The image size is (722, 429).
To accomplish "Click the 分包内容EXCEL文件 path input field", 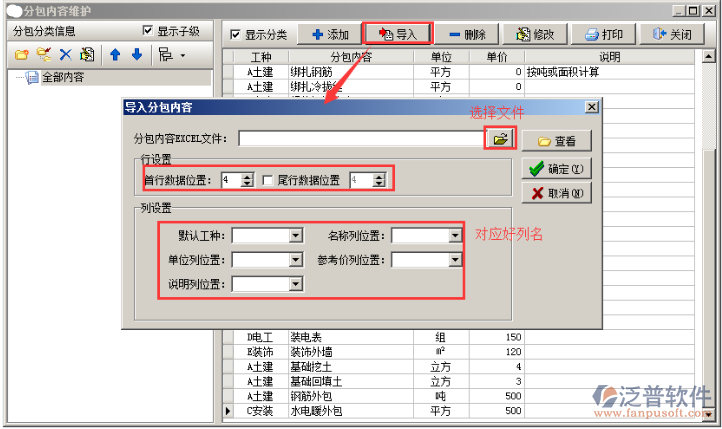I will (362, 139).
